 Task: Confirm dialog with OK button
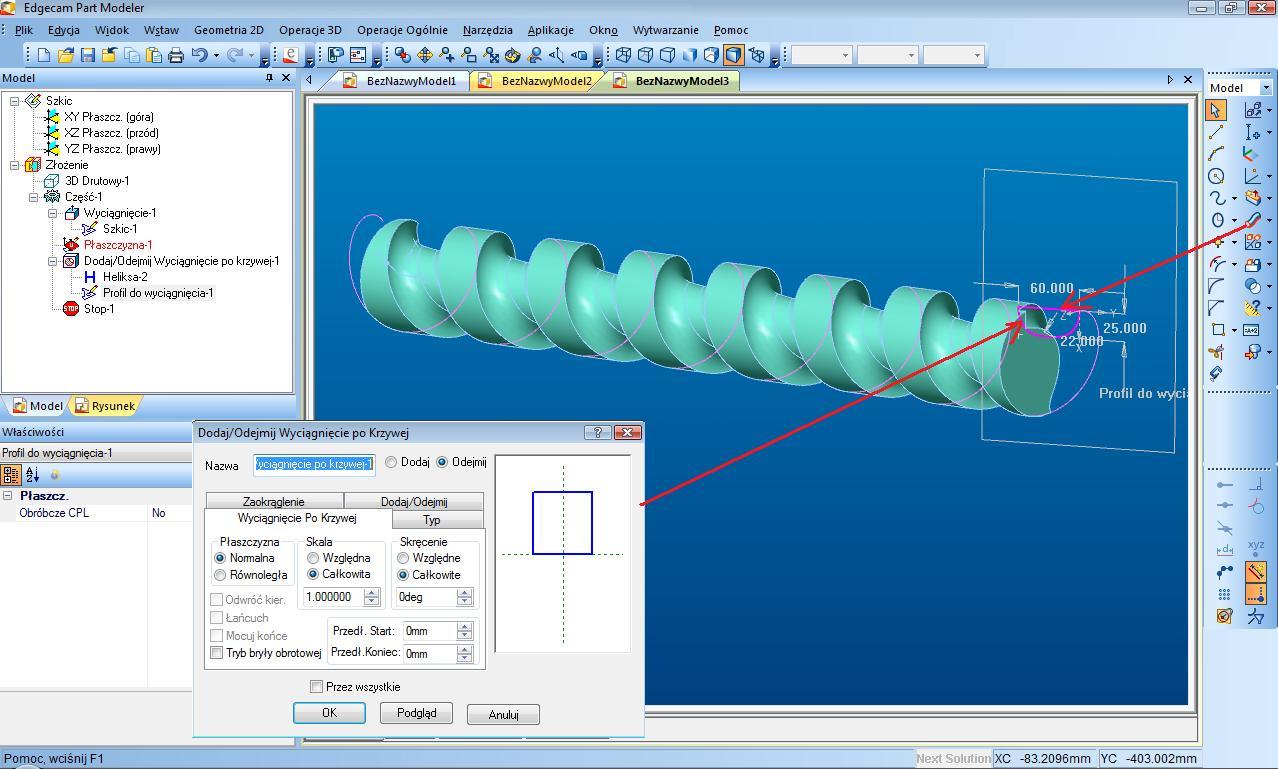pos(329,713)
